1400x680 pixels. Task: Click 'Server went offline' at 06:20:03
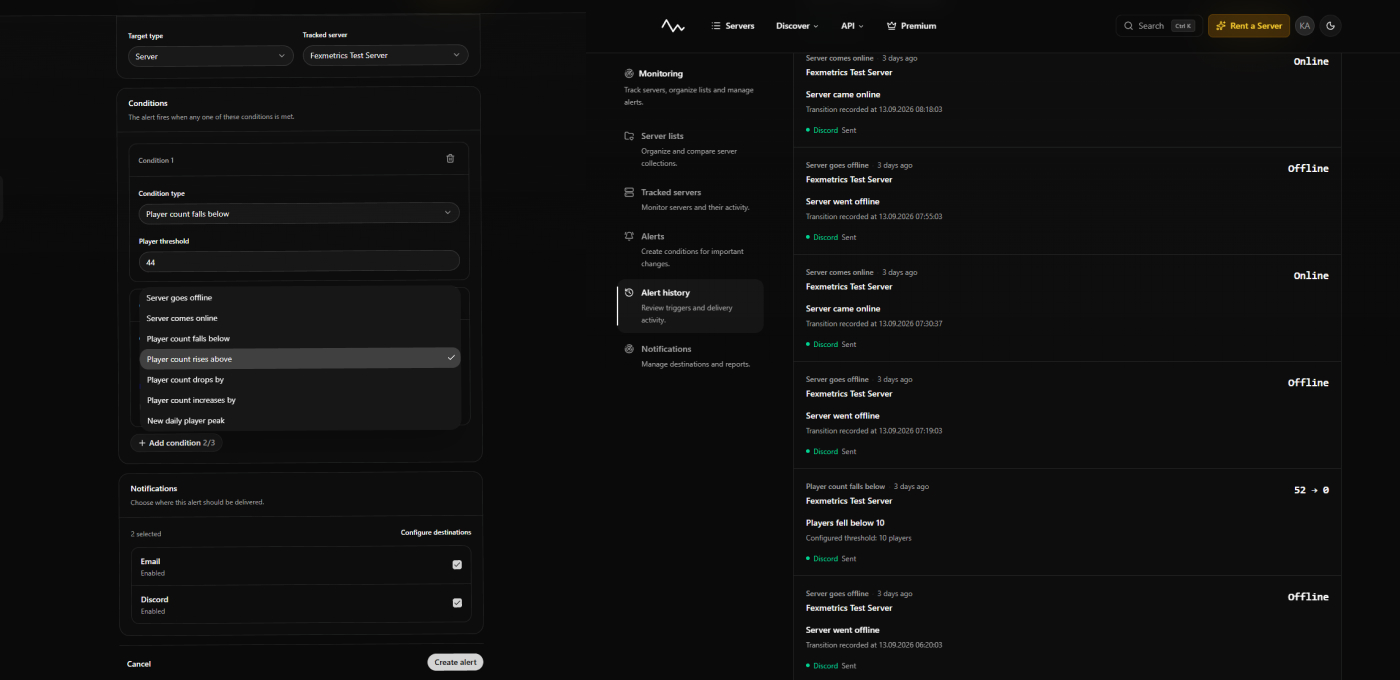pos(843,630)
